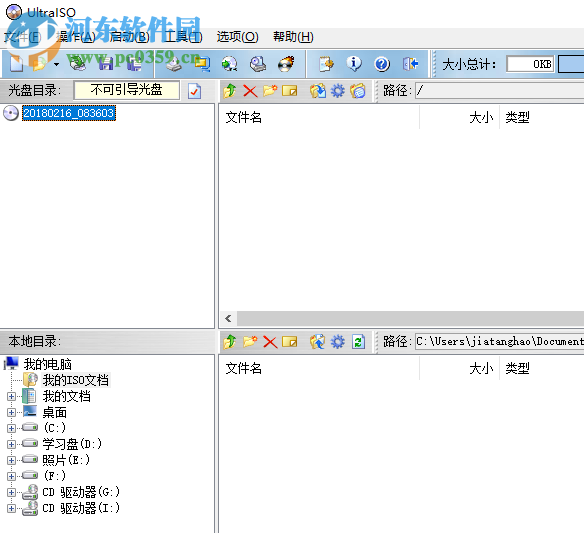The width and height of the screenshot is (584, 533).
Task: Click the Save floppy disk icon
Action: (106, 64)
